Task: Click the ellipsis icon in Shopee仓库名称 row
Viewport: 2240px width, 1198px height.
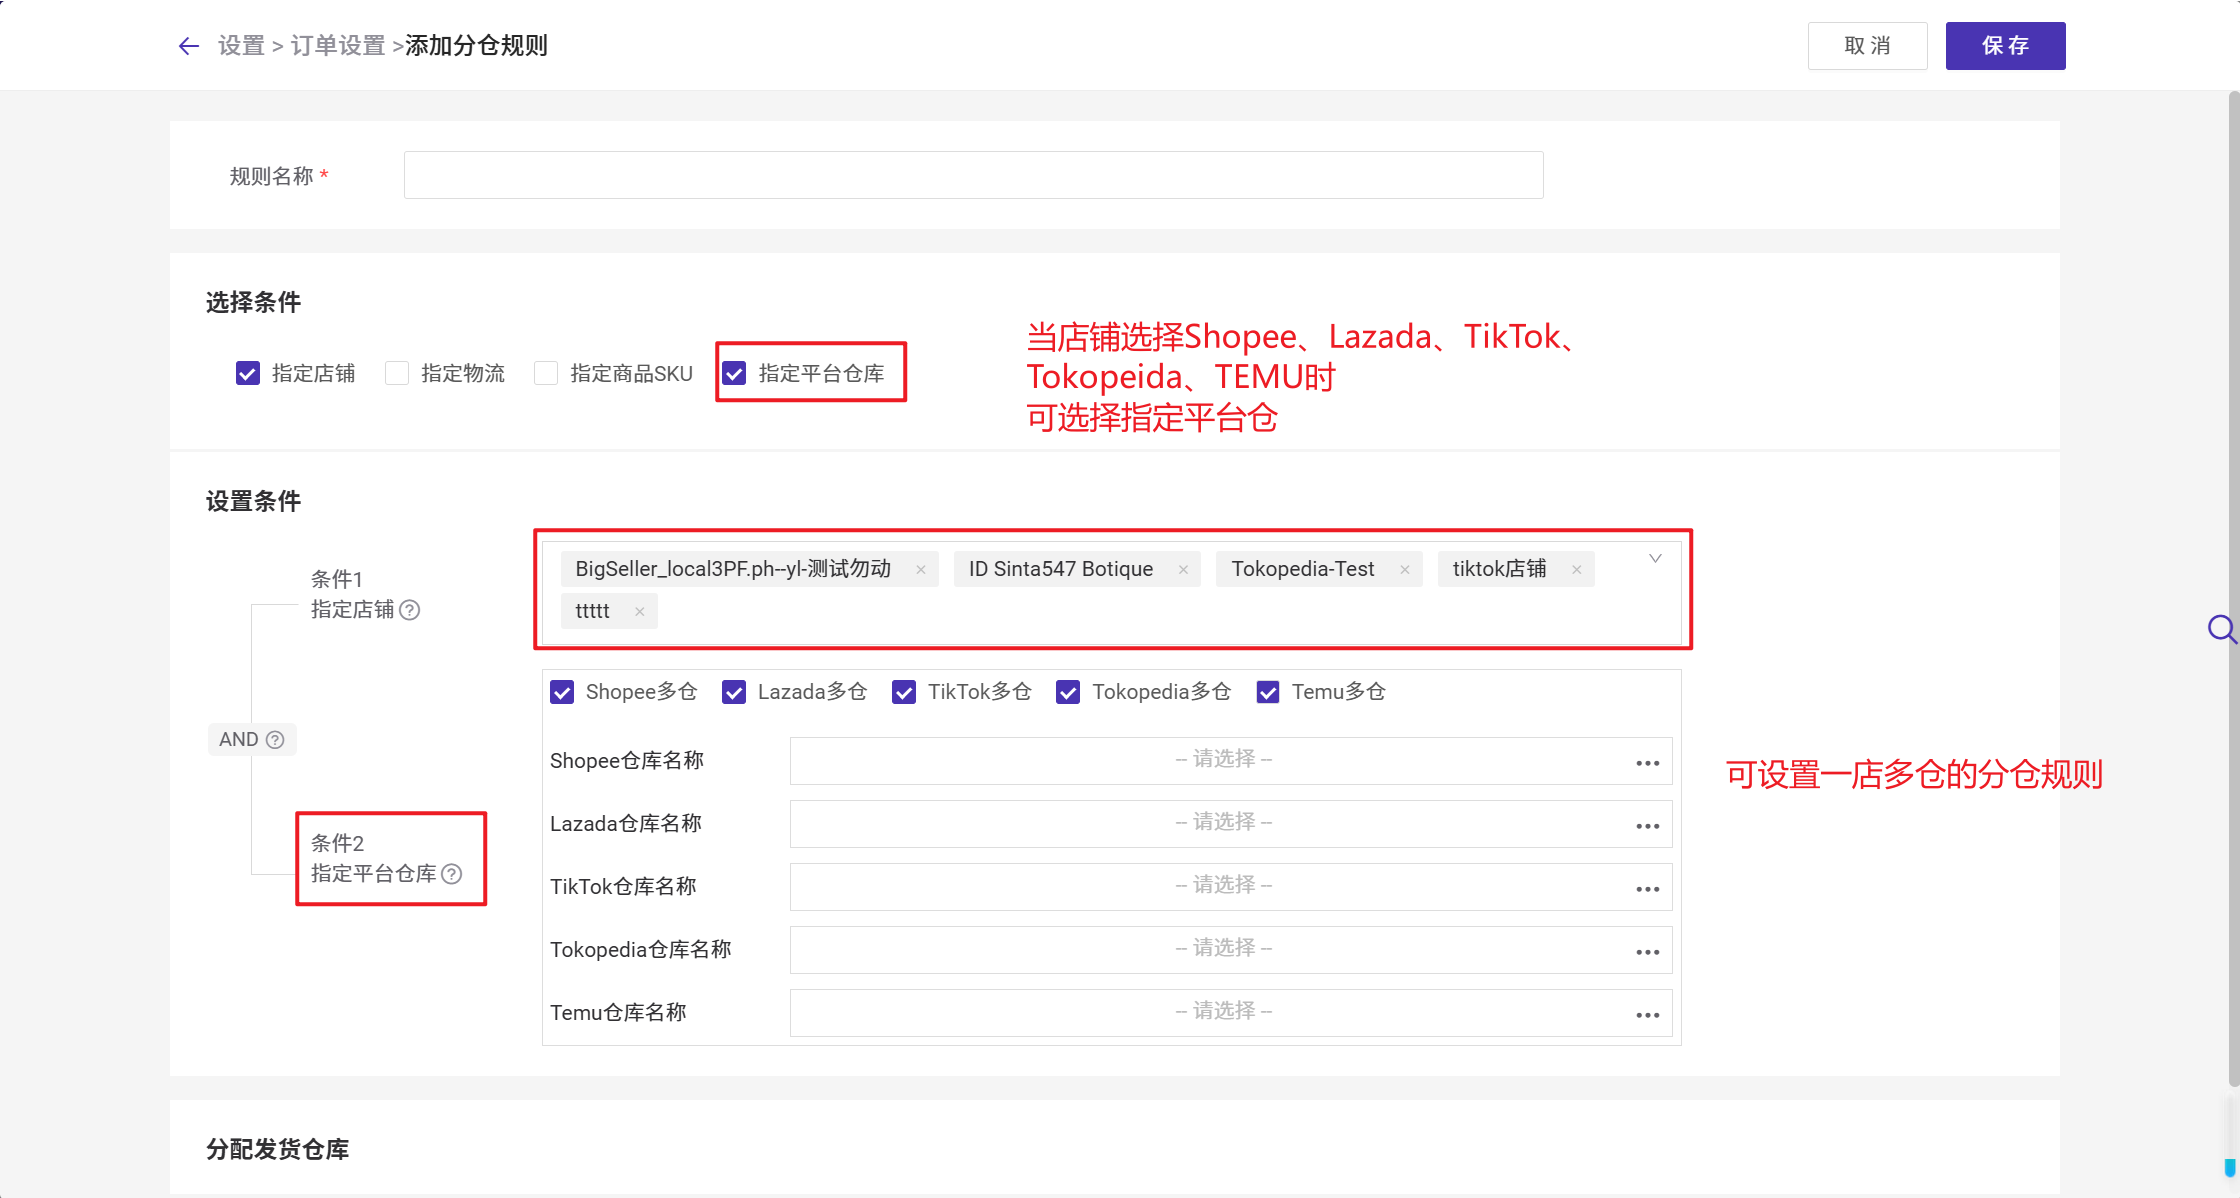Action: point(1647,763)
